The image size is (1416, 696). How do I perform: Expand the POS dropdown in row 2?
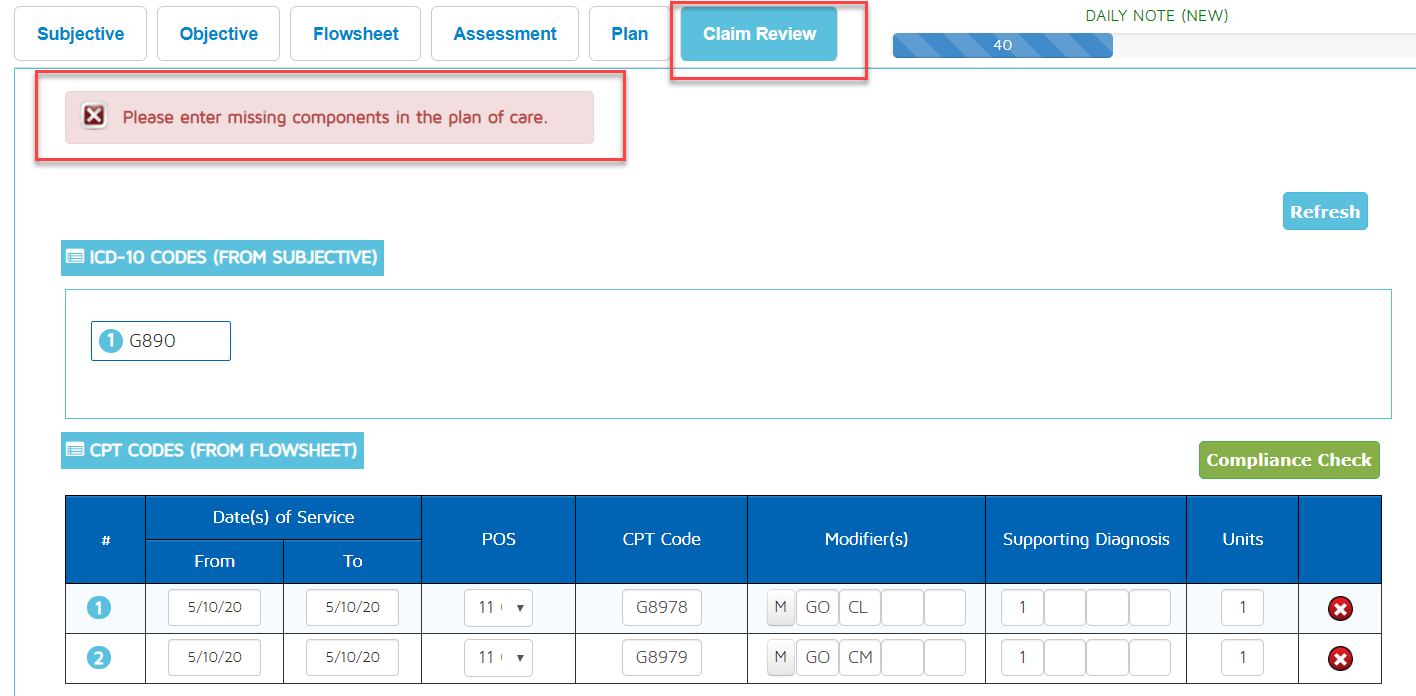point(498,658)
